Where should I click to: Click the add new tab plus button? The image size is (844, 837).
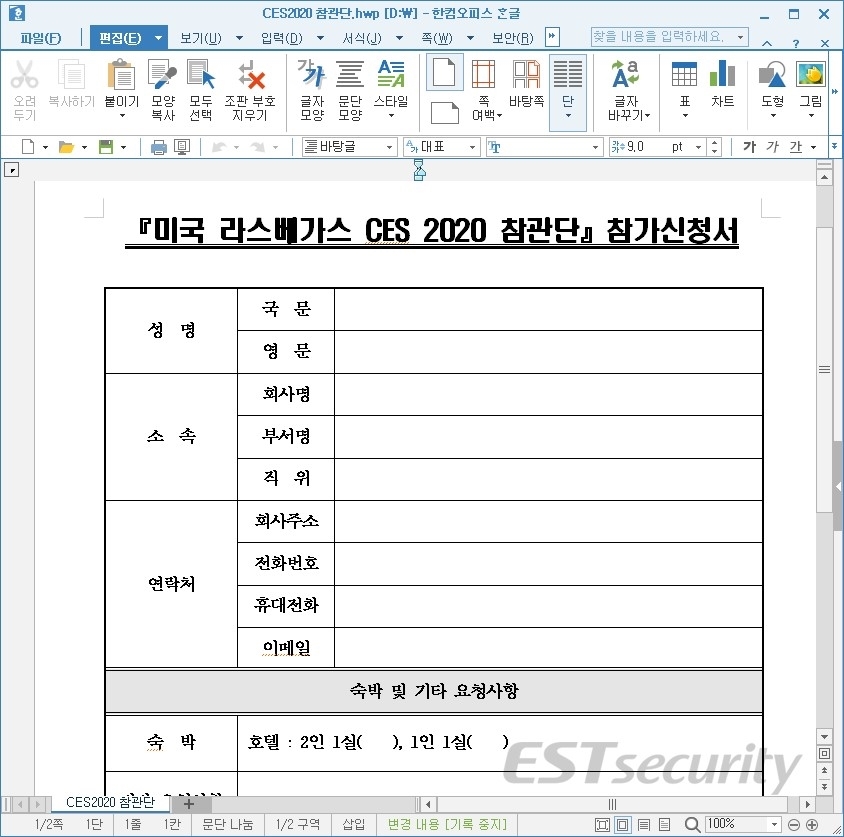tap(189, 804)
